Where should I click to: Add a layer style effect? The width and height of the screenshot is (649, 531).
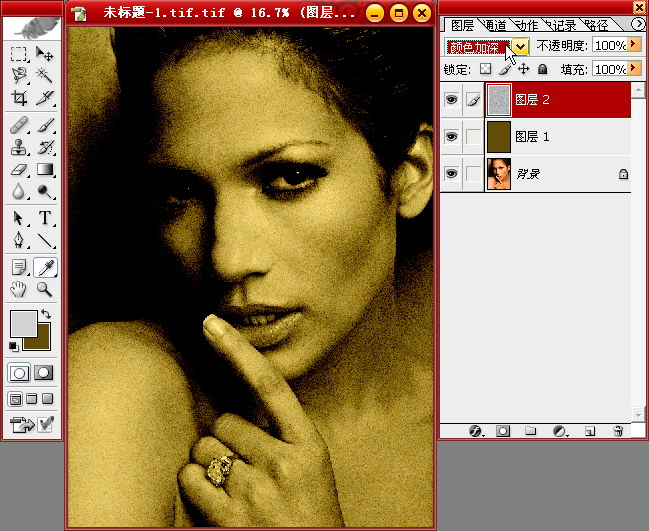pyautogui.click(x=476, y=431)
